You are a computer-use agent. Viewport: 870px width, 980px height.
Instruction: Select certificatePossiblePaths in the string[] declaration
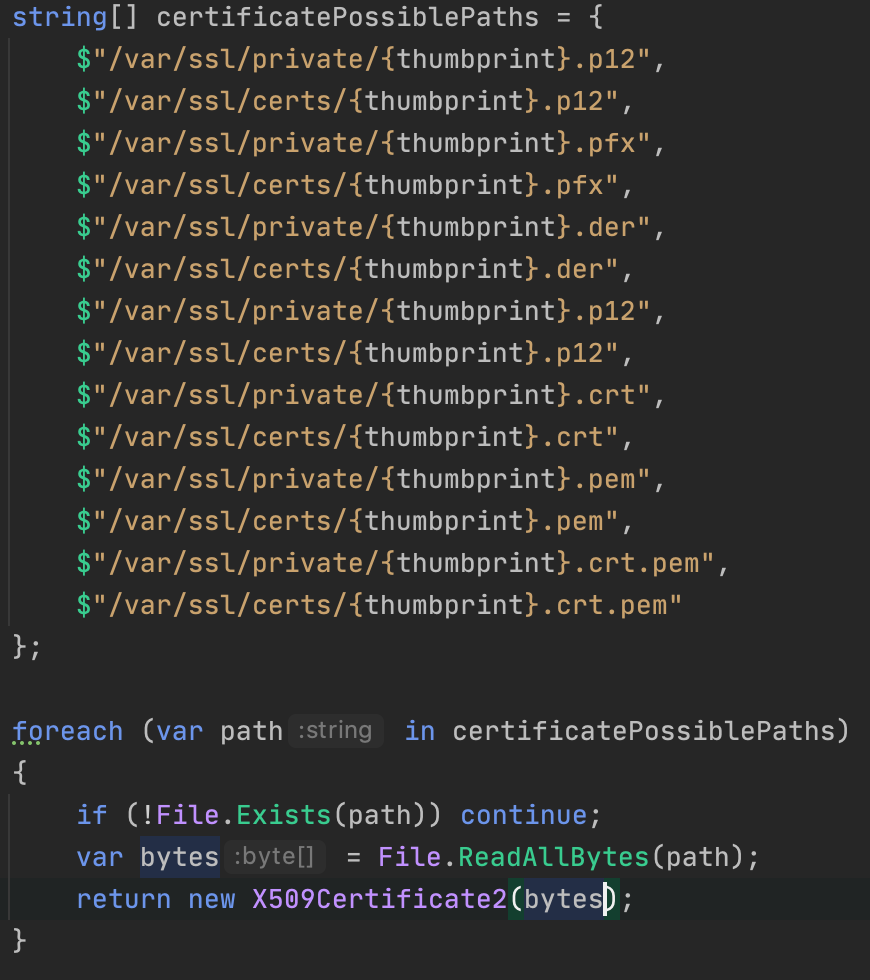(348, 17)
